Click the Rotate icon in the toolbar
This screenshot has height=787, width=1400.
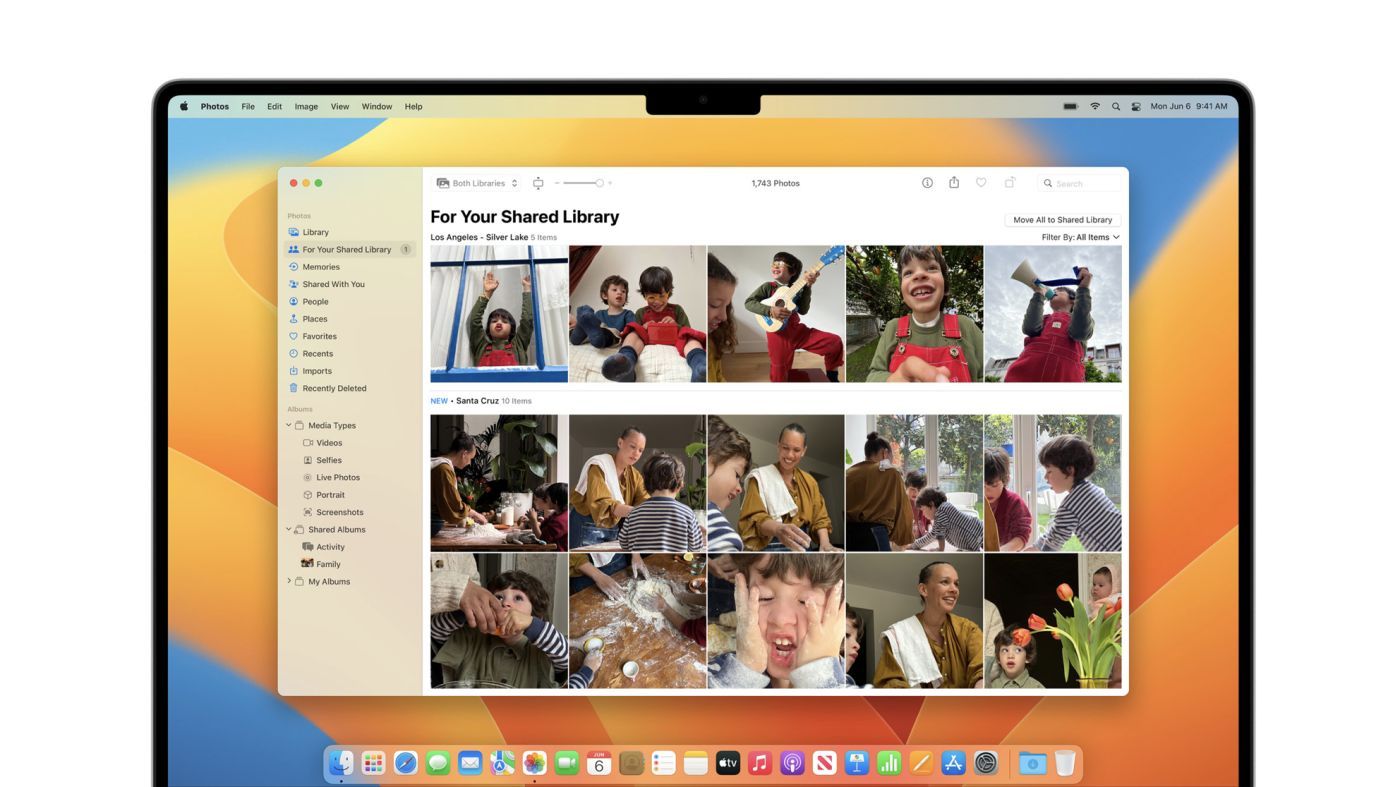click(1010, 182)
